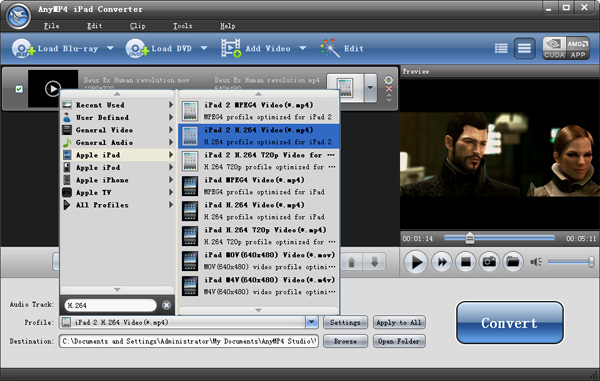Click the Settings button
The height and width of the screenshot is (381, 600).
[345, 322]
